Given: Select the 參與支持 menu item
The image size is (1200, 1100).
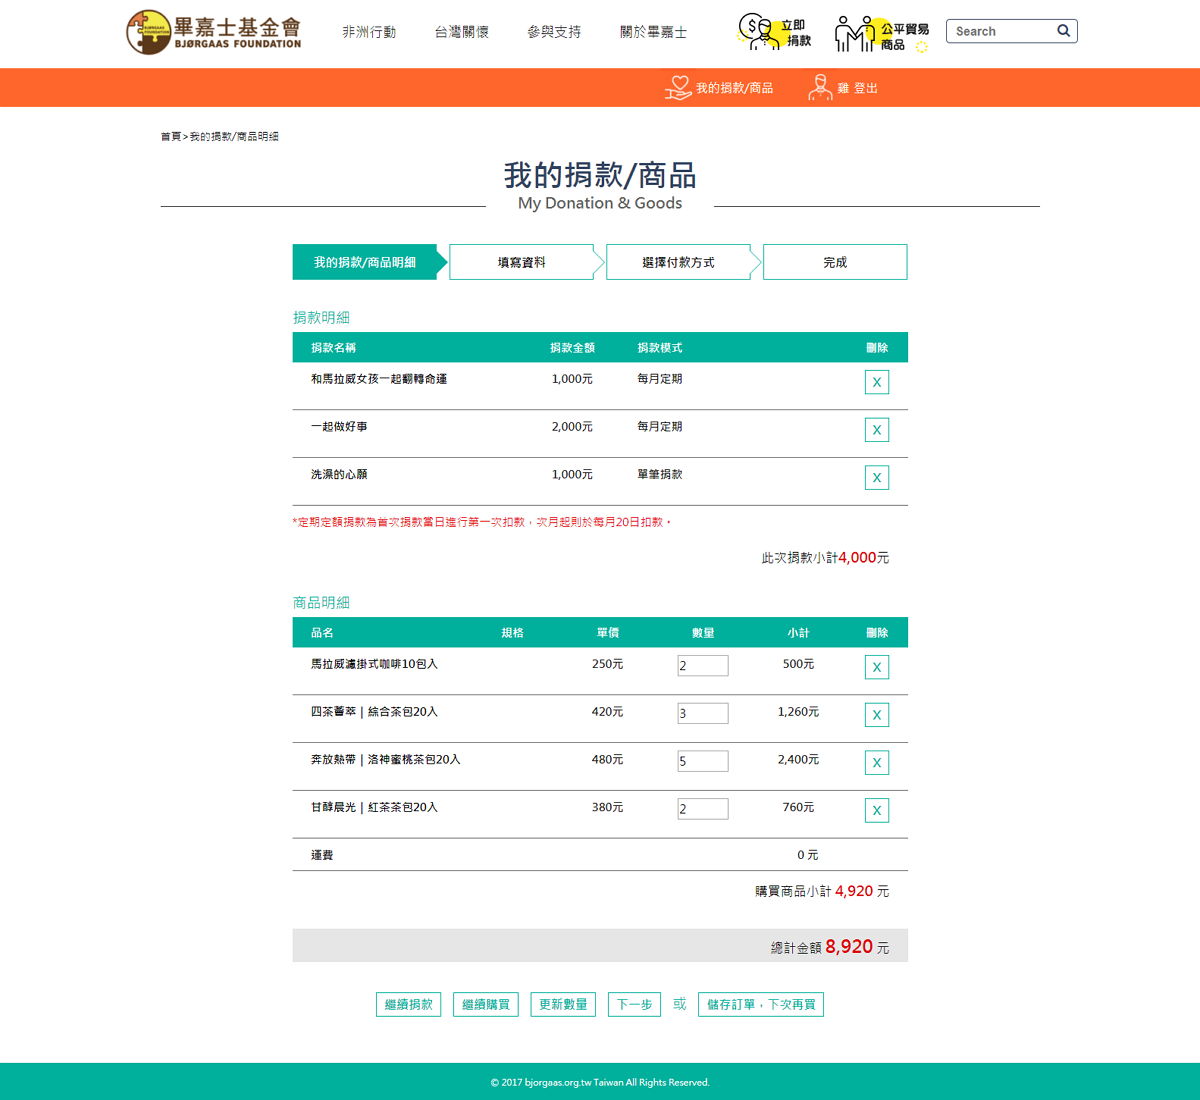Looking at the screenshot, I should 554,32.
